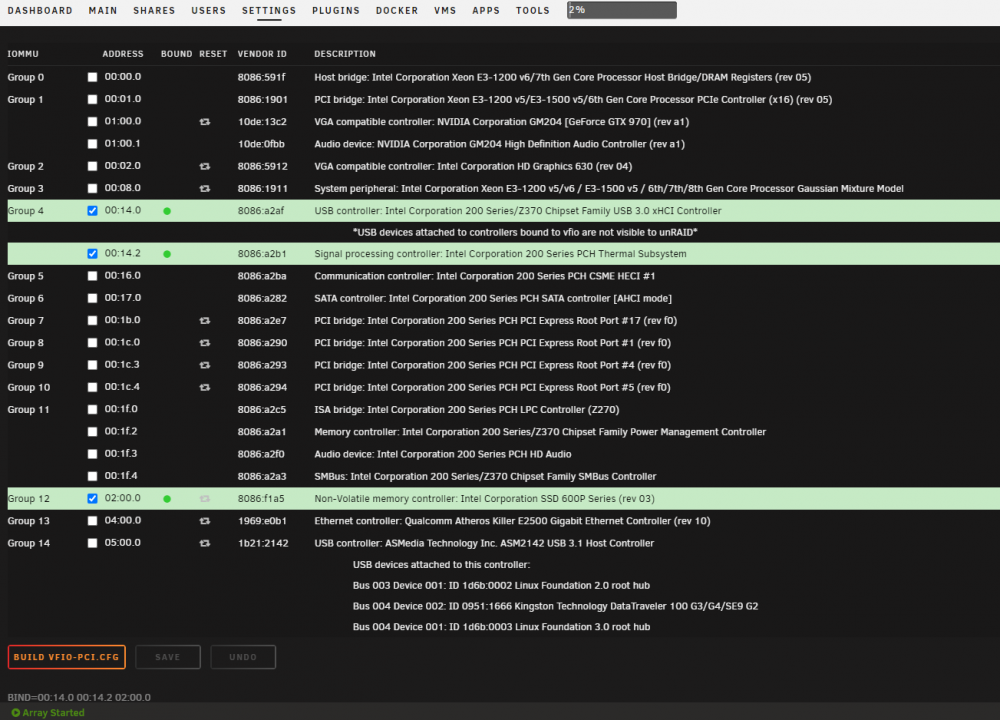Click the Save button

point(168,657)
